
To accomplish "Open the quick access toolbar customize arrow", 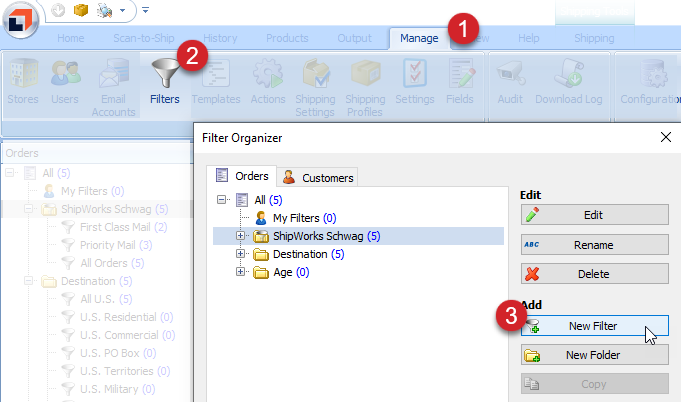I will (145, 10).
